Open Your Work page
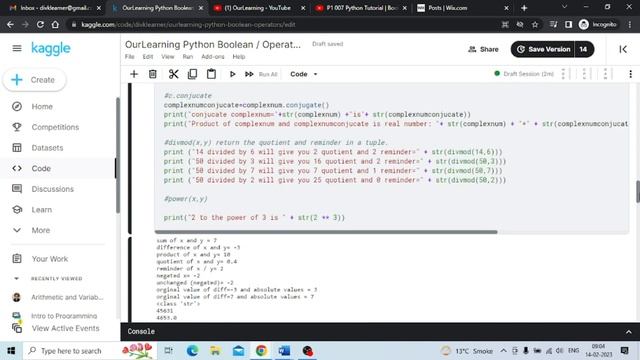 pos(50,259)
